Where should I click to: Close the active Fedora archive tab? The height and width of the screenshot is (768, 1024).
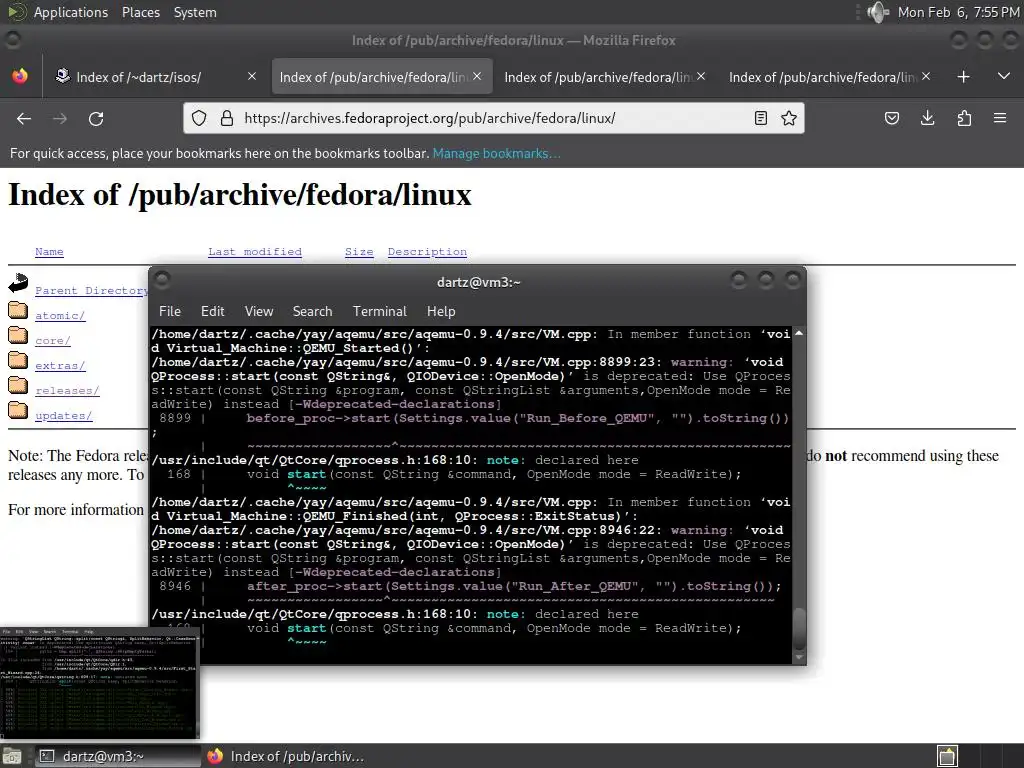(x=477, y=76)
